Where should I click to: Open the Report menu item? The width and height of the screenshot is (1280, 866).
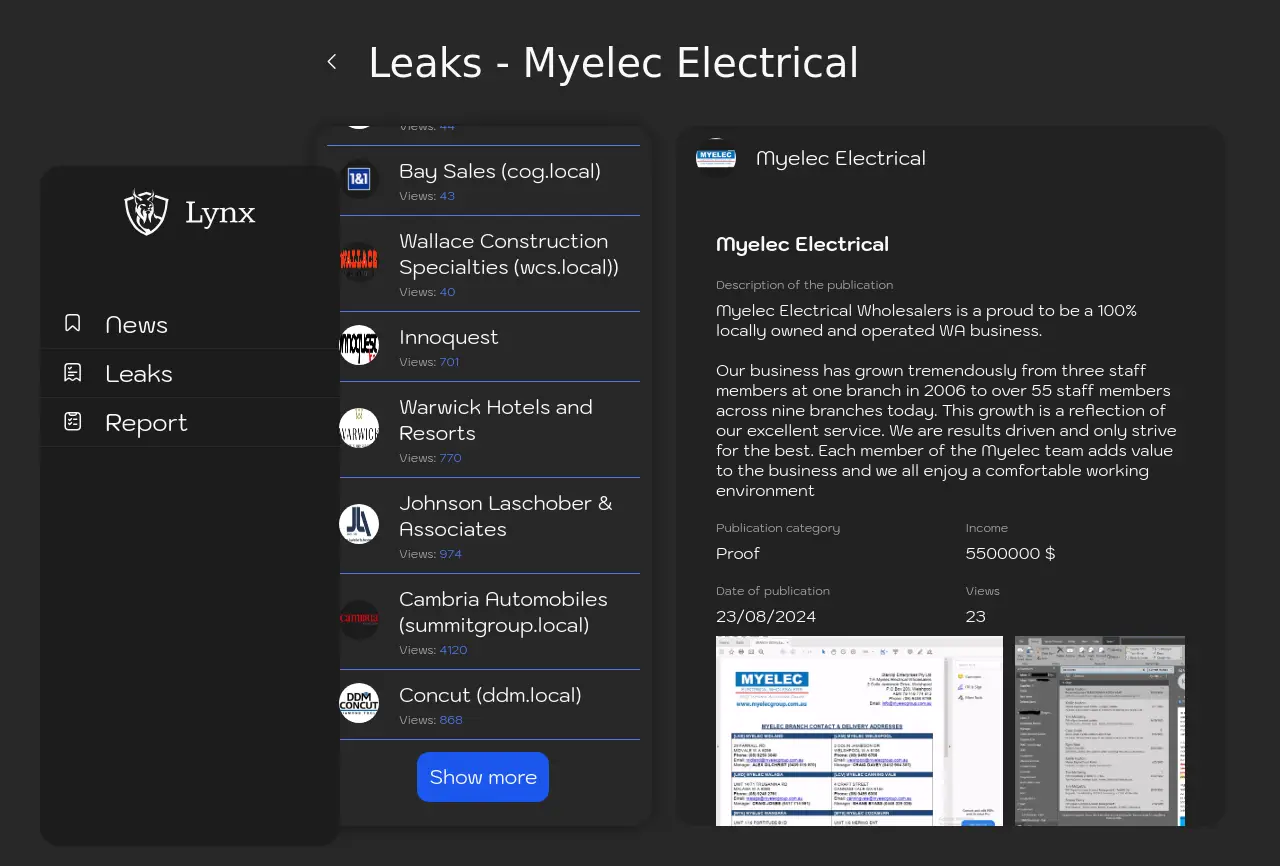146,423
